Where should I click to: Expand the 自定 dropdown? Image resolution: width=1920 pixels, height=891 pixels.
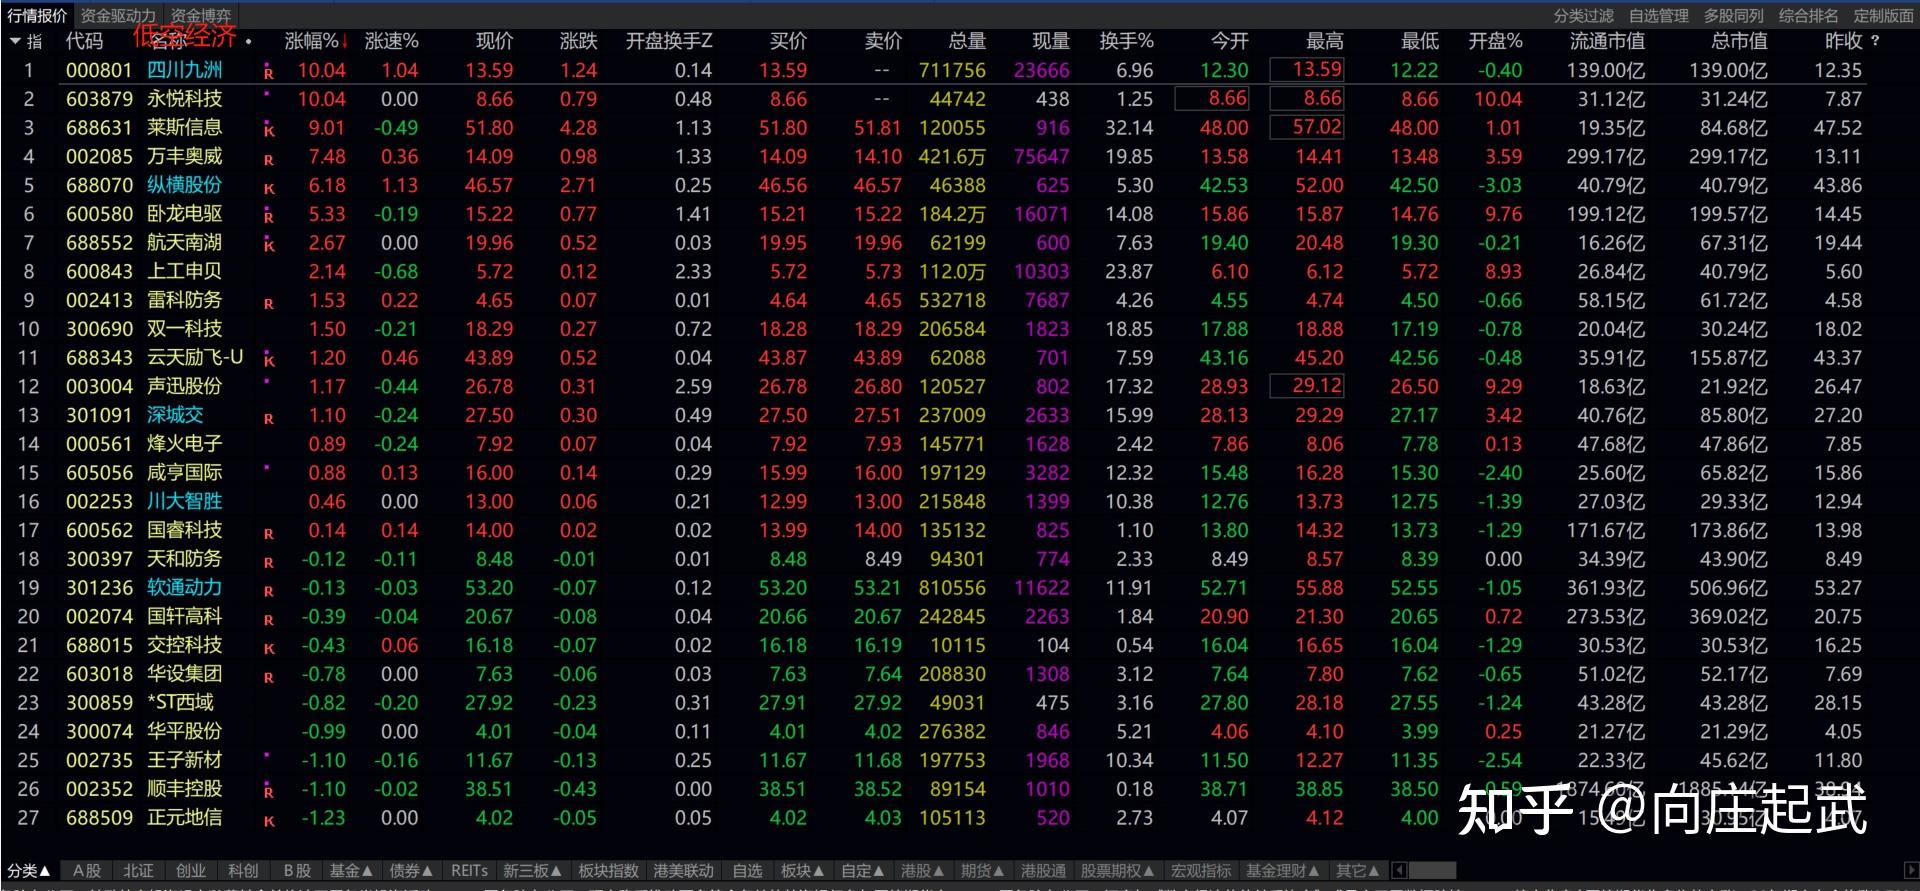pyautogui.click(x=862, y=871)
